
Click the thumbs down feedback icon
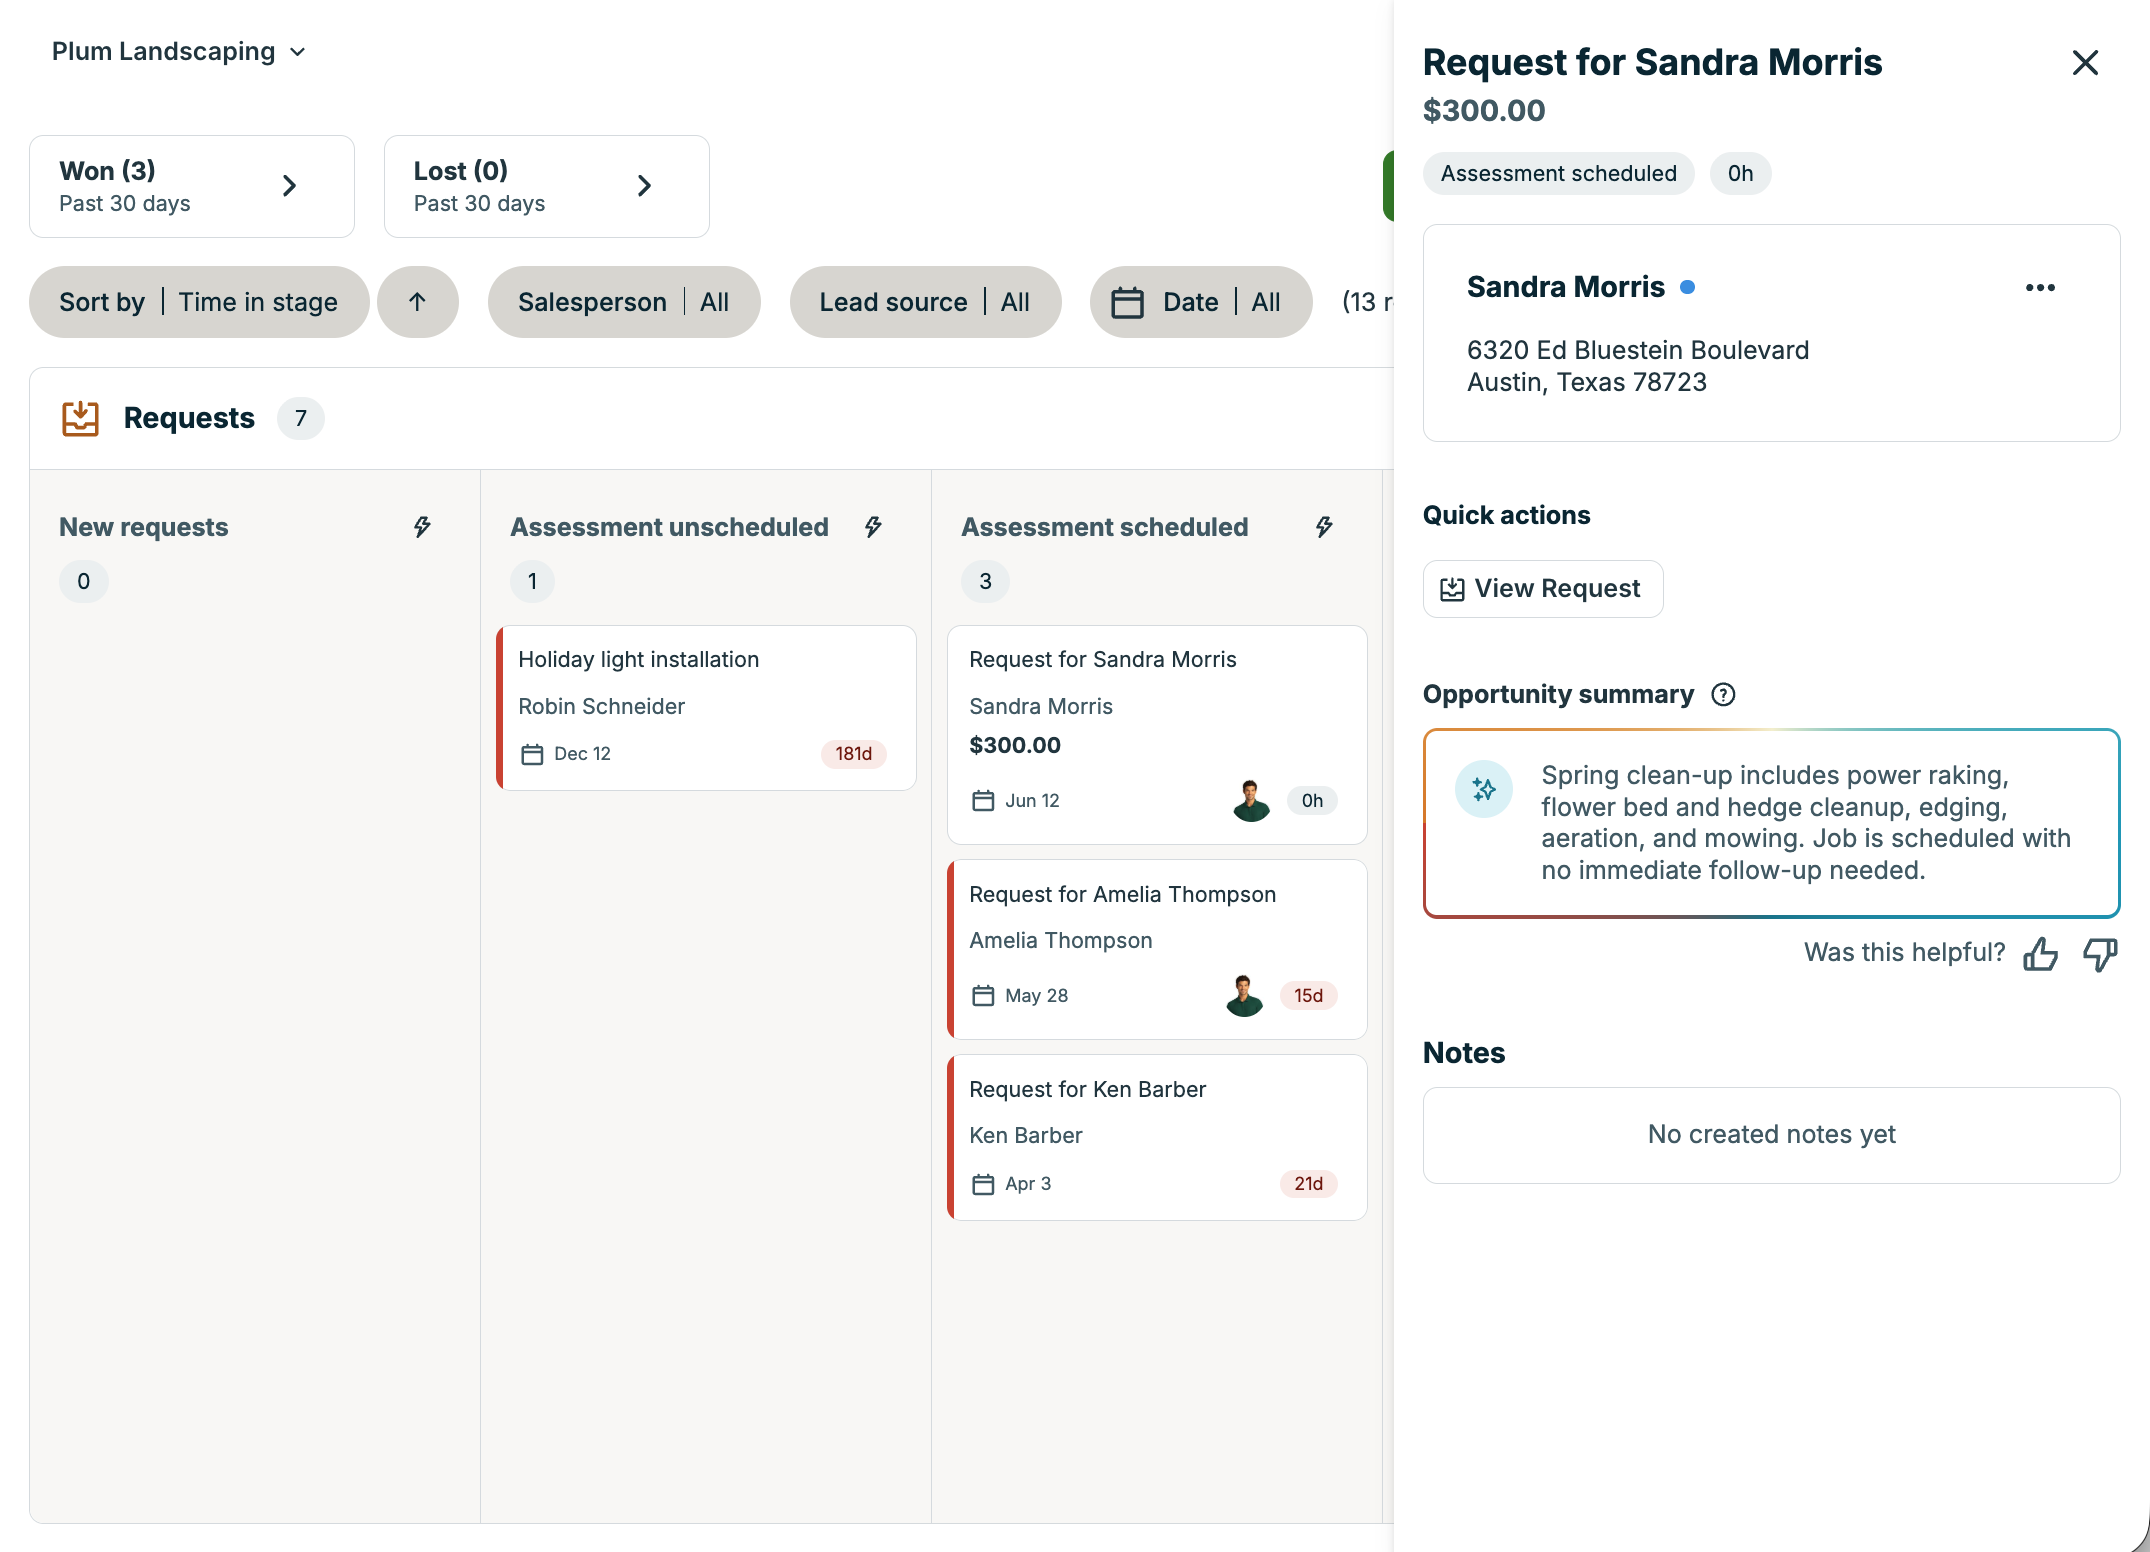pyautogui.click(x=2100, y=954)
